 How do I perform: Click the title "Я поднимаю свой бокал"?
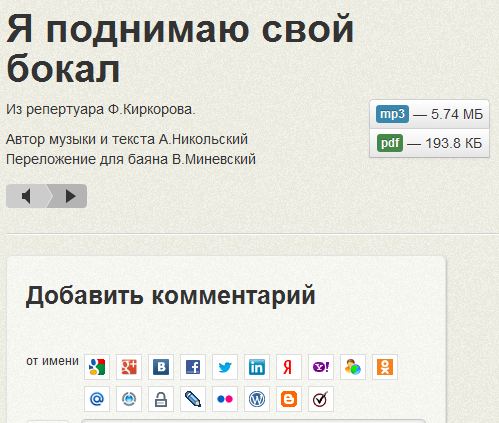click(180, 49)
